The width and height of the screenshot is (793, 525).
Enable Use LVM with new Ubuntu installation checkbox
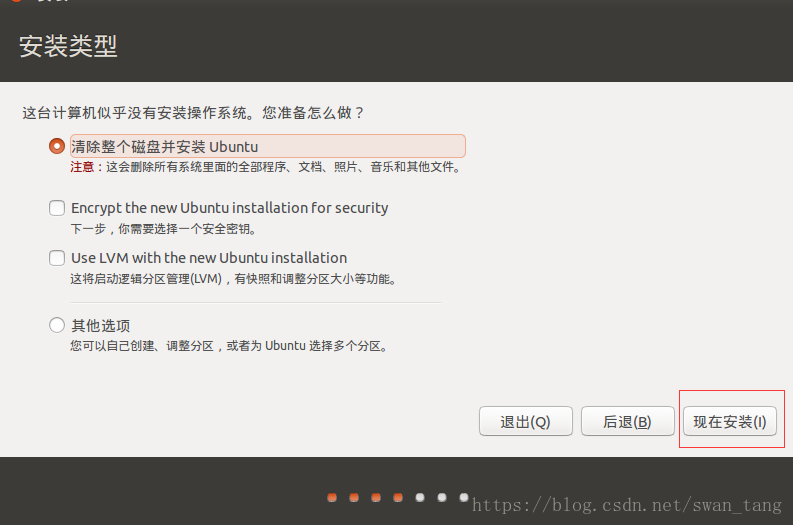(57, 258)
